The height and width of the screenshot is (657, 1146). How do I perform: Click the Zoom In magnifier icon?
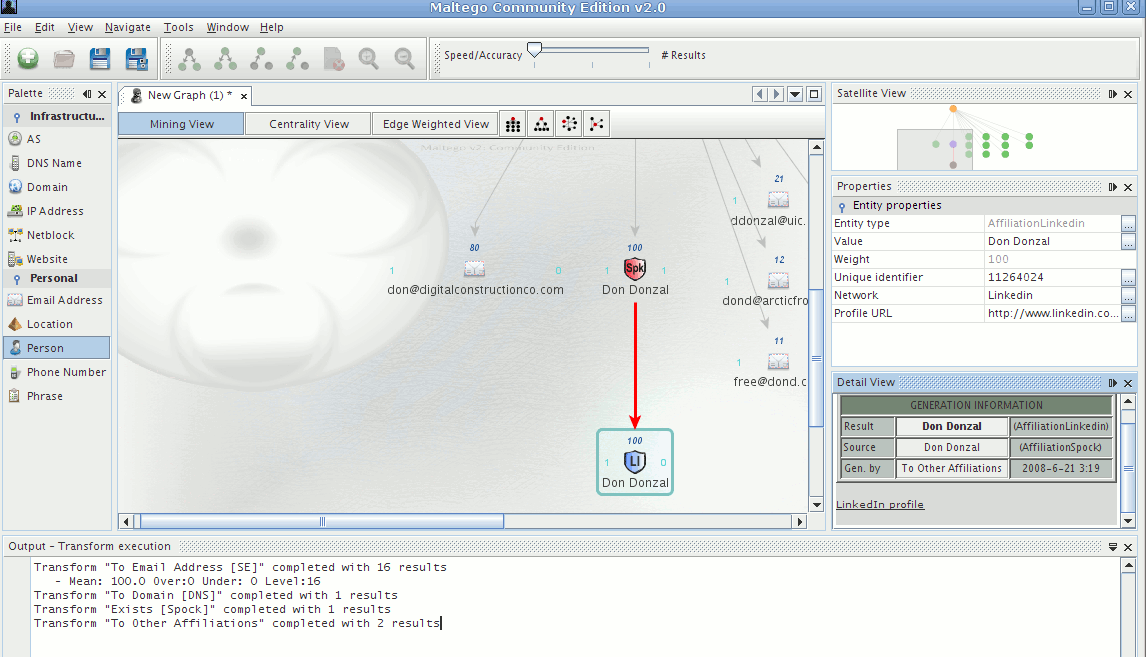pyautogui.click(x=369, y=59)
